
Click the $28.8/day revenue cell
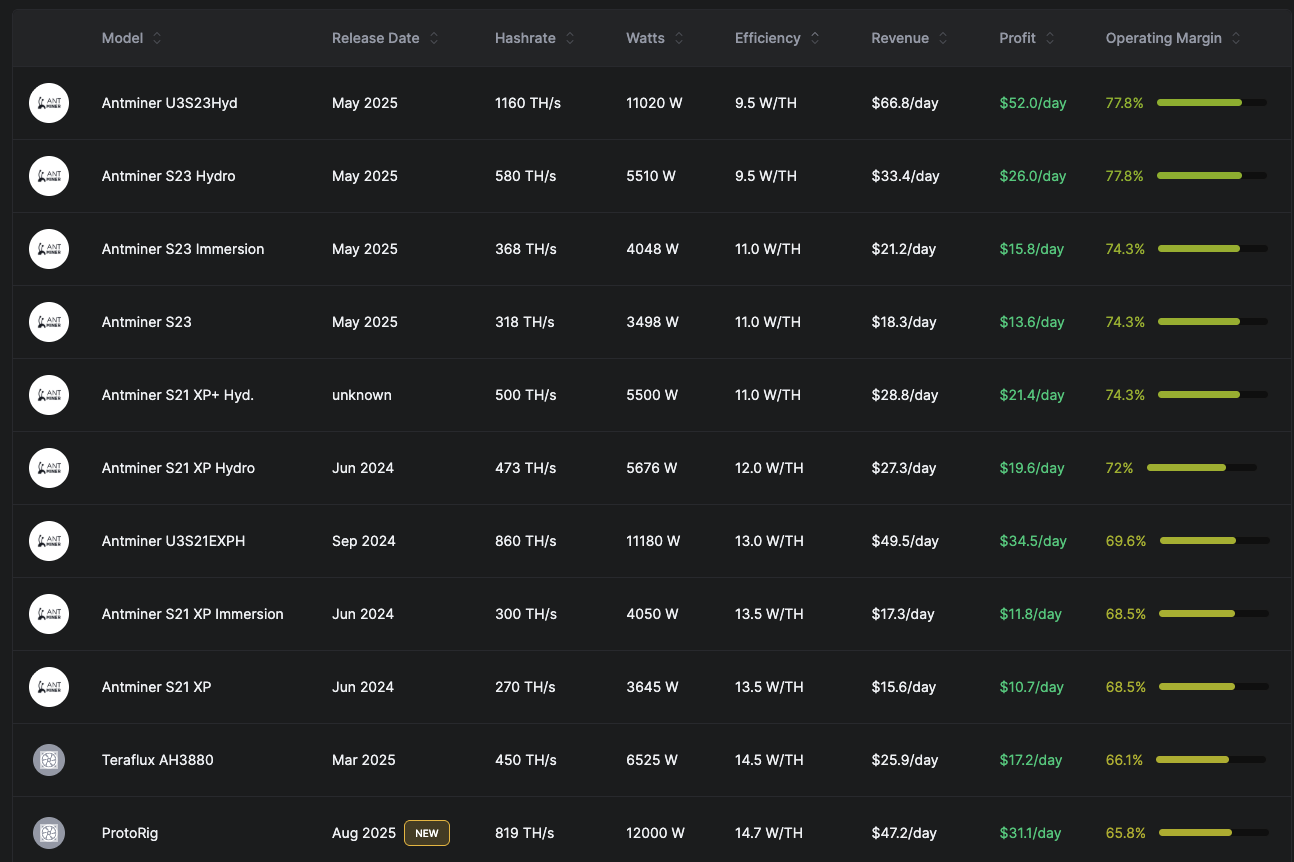point(905,395)
